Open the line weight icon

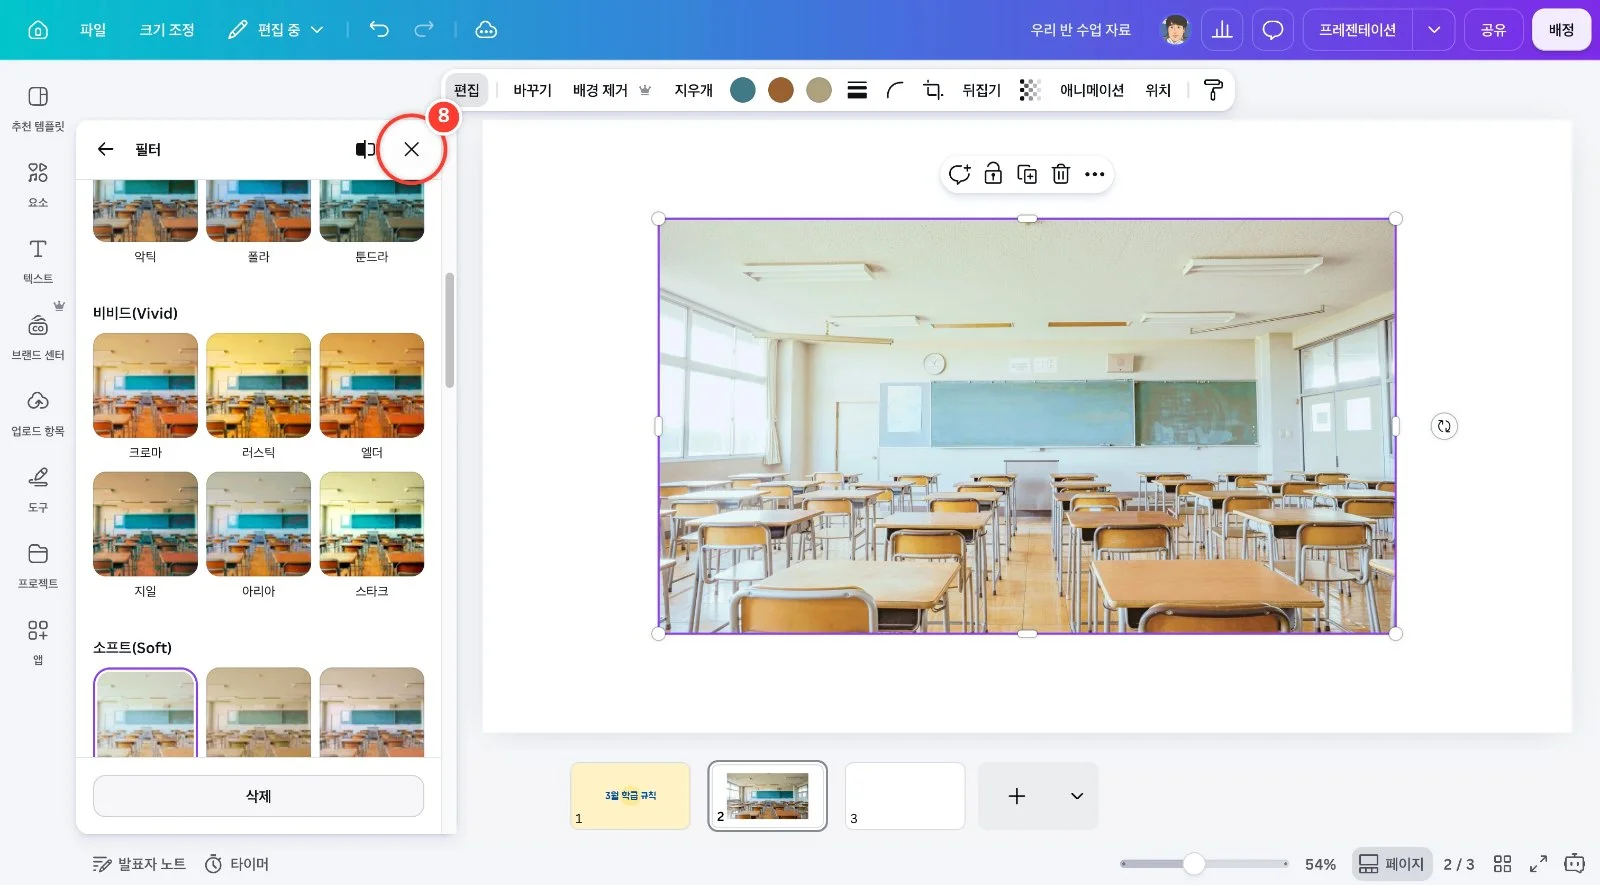click(857, 90)
